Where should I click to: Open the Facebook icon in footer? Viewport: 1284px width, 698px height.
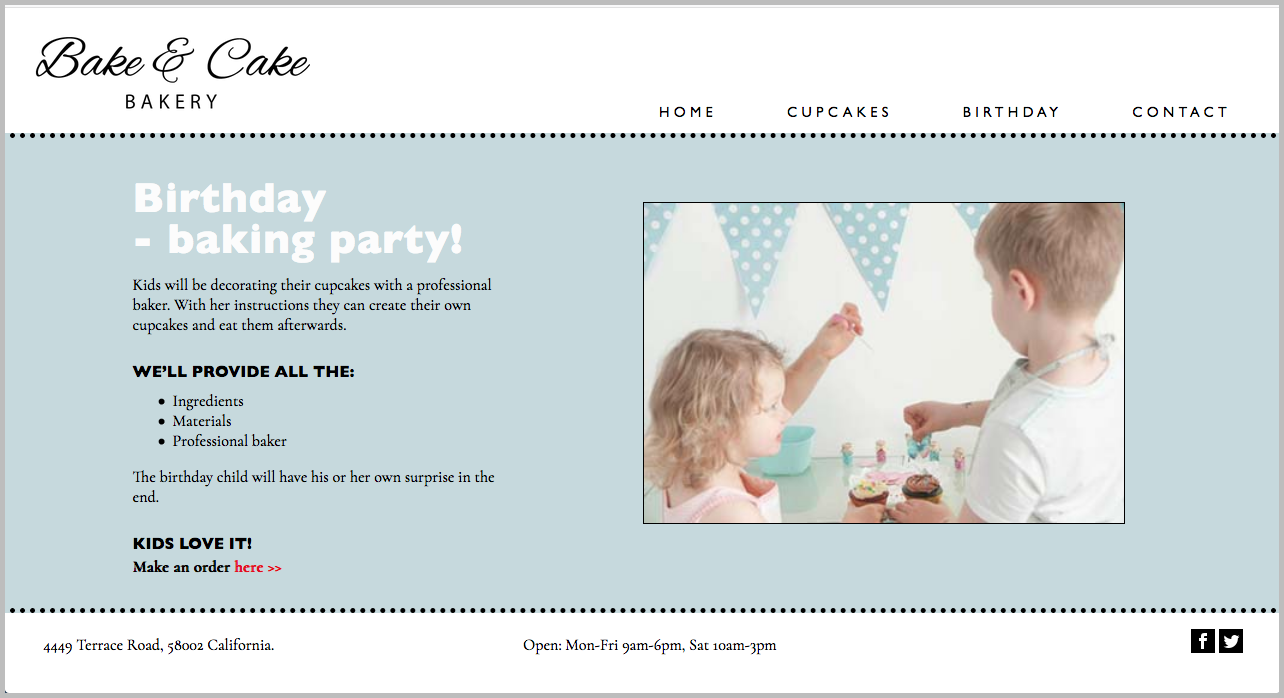(1203, 641)
